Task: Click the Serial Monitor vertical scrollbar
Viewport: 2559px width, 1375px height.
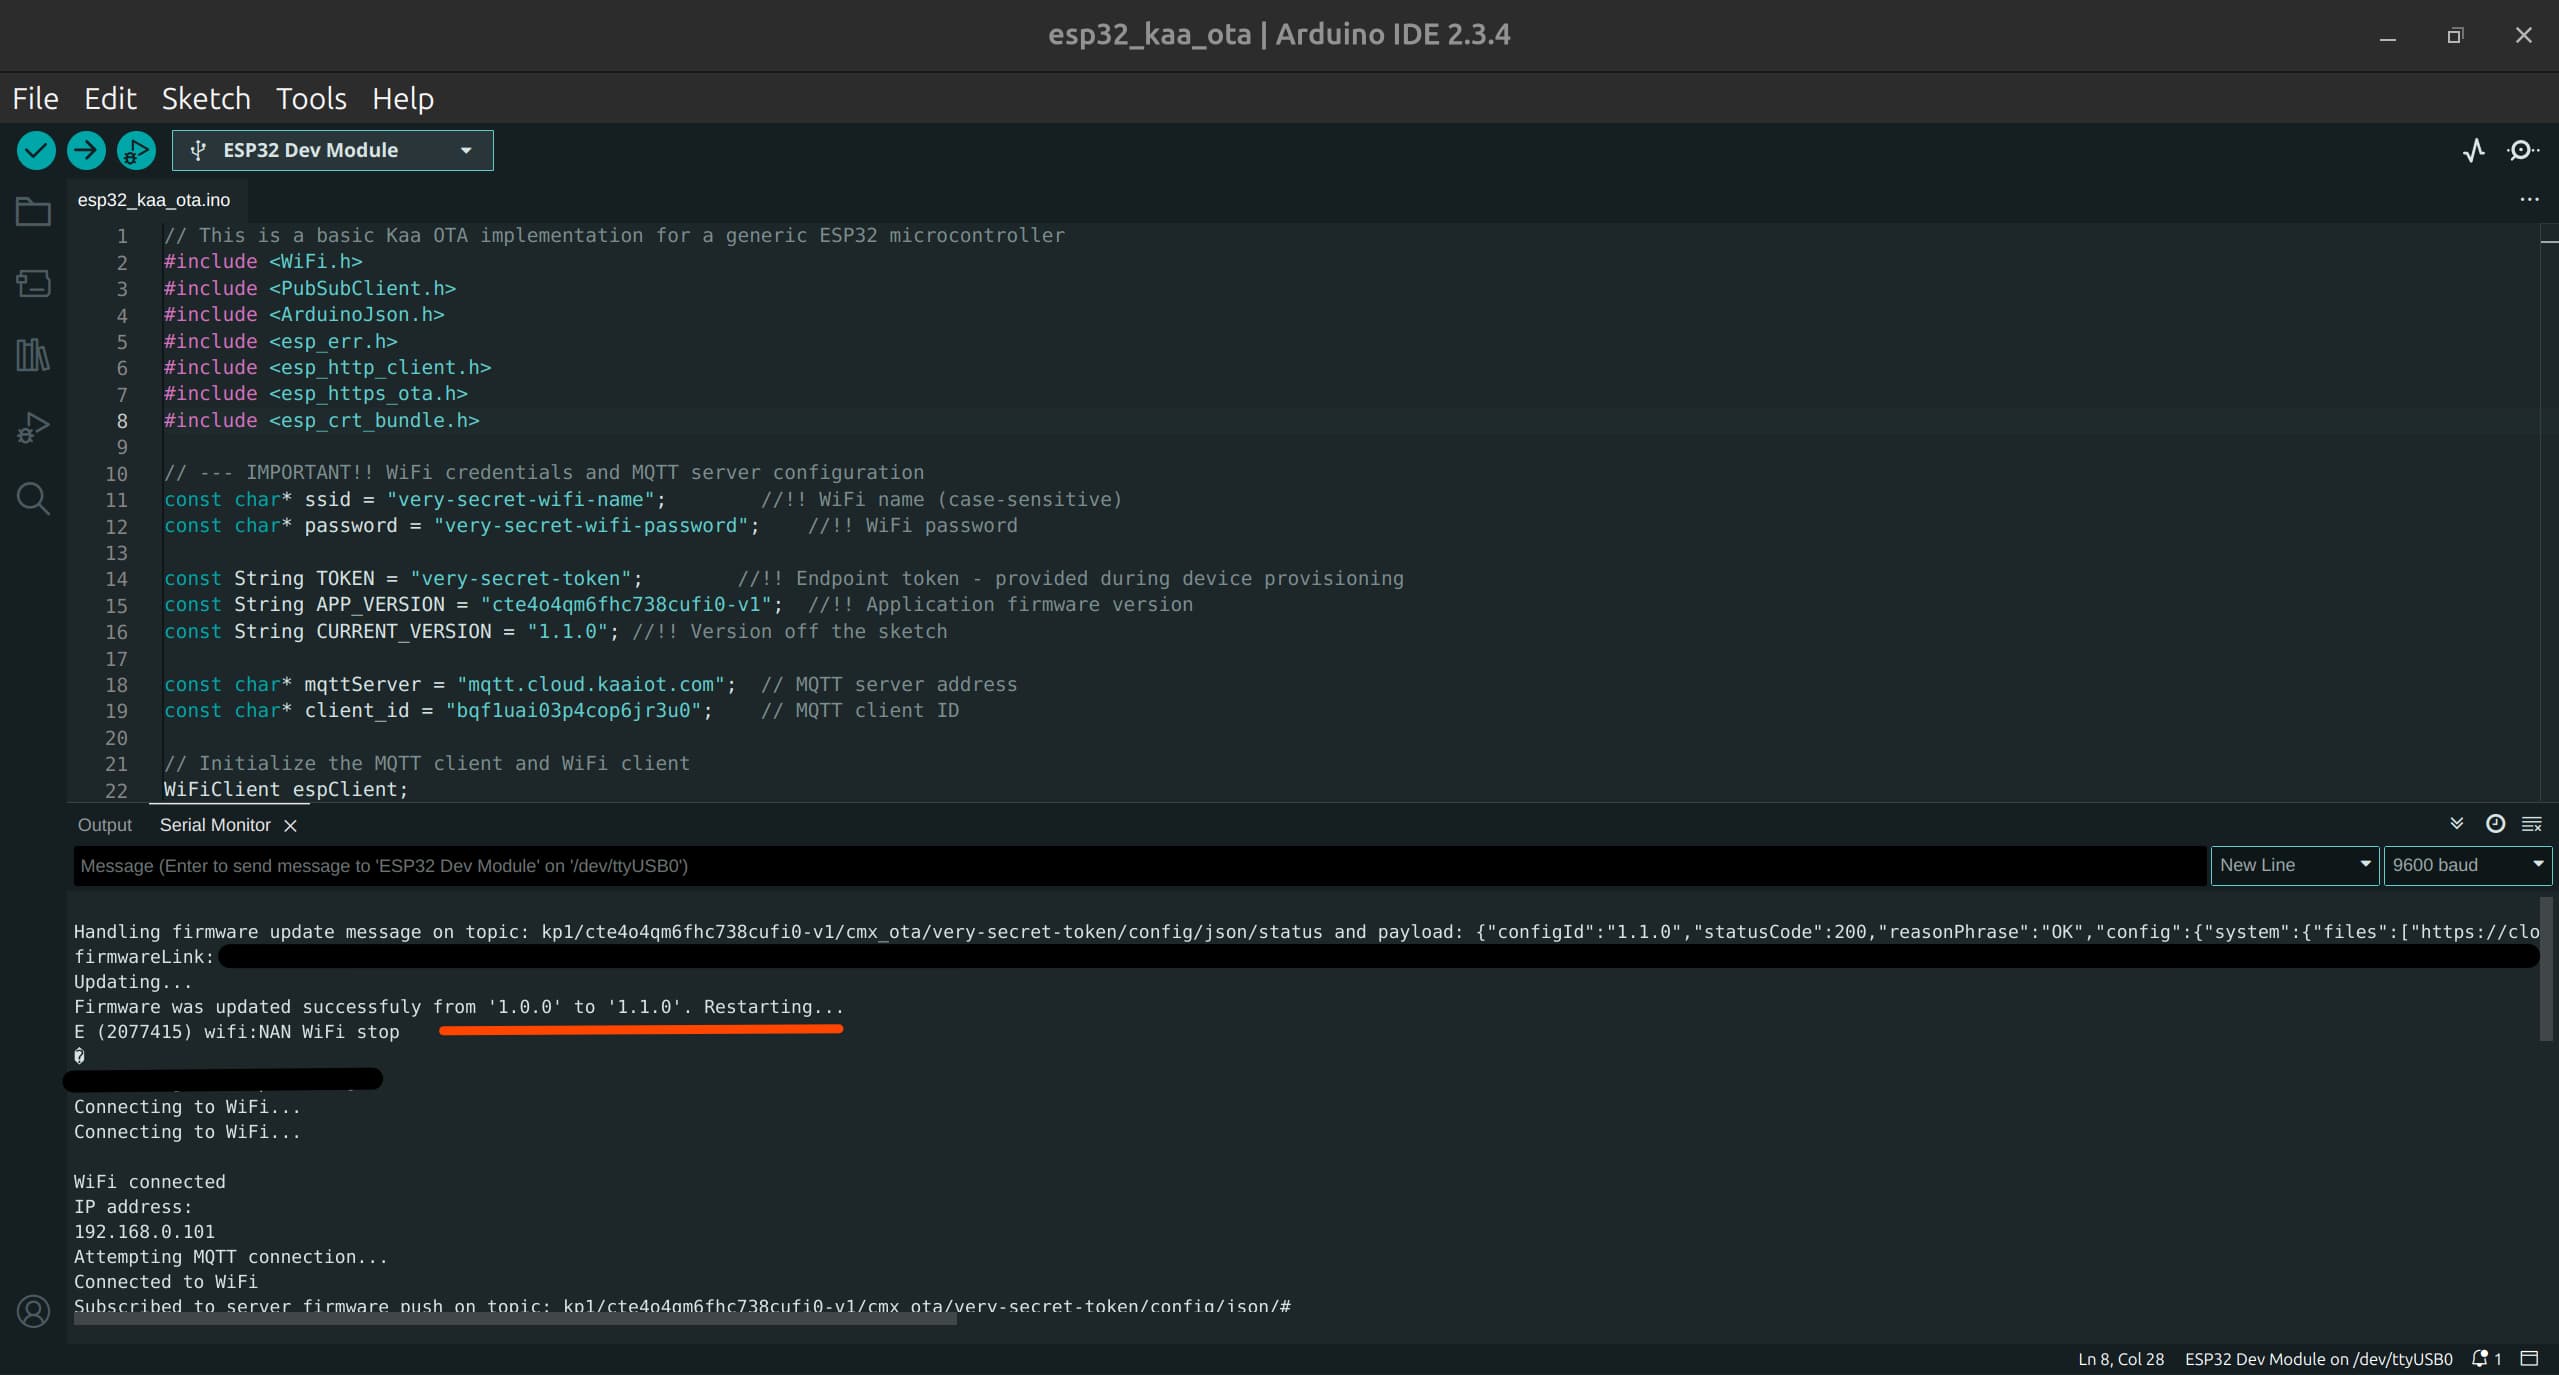Action: click(2545, 969)
